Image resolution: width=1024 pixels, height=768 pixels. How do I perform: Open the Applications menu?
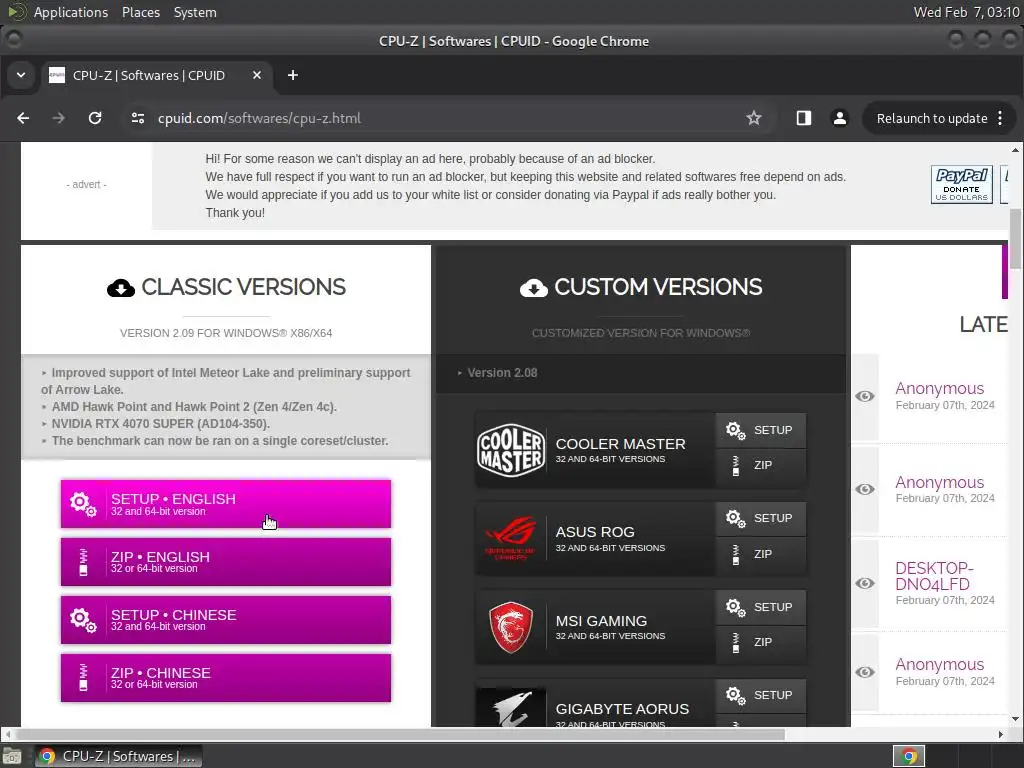[x=71, y=12]
